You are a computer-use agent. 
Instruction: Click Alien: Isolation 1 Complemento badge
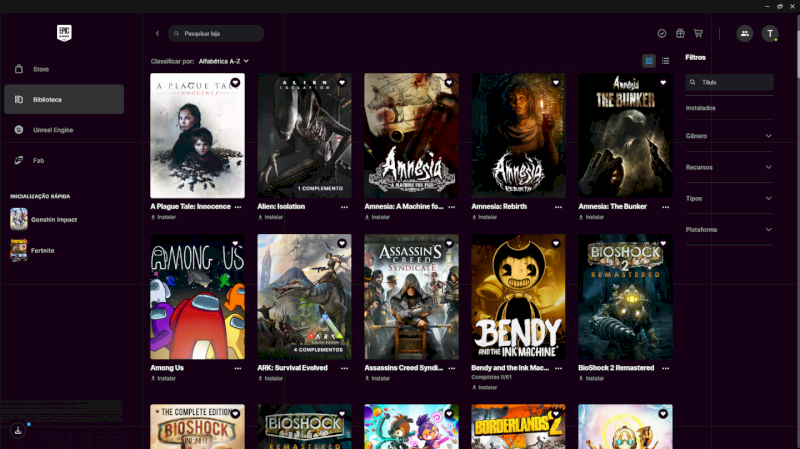pos(320,188)
